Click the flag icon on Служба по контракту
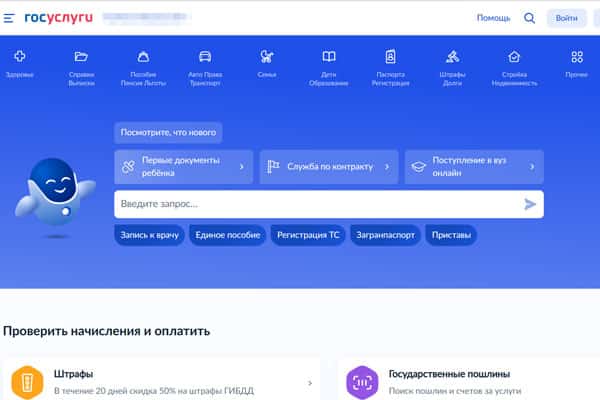600x400 pixels. coord(273,167)
